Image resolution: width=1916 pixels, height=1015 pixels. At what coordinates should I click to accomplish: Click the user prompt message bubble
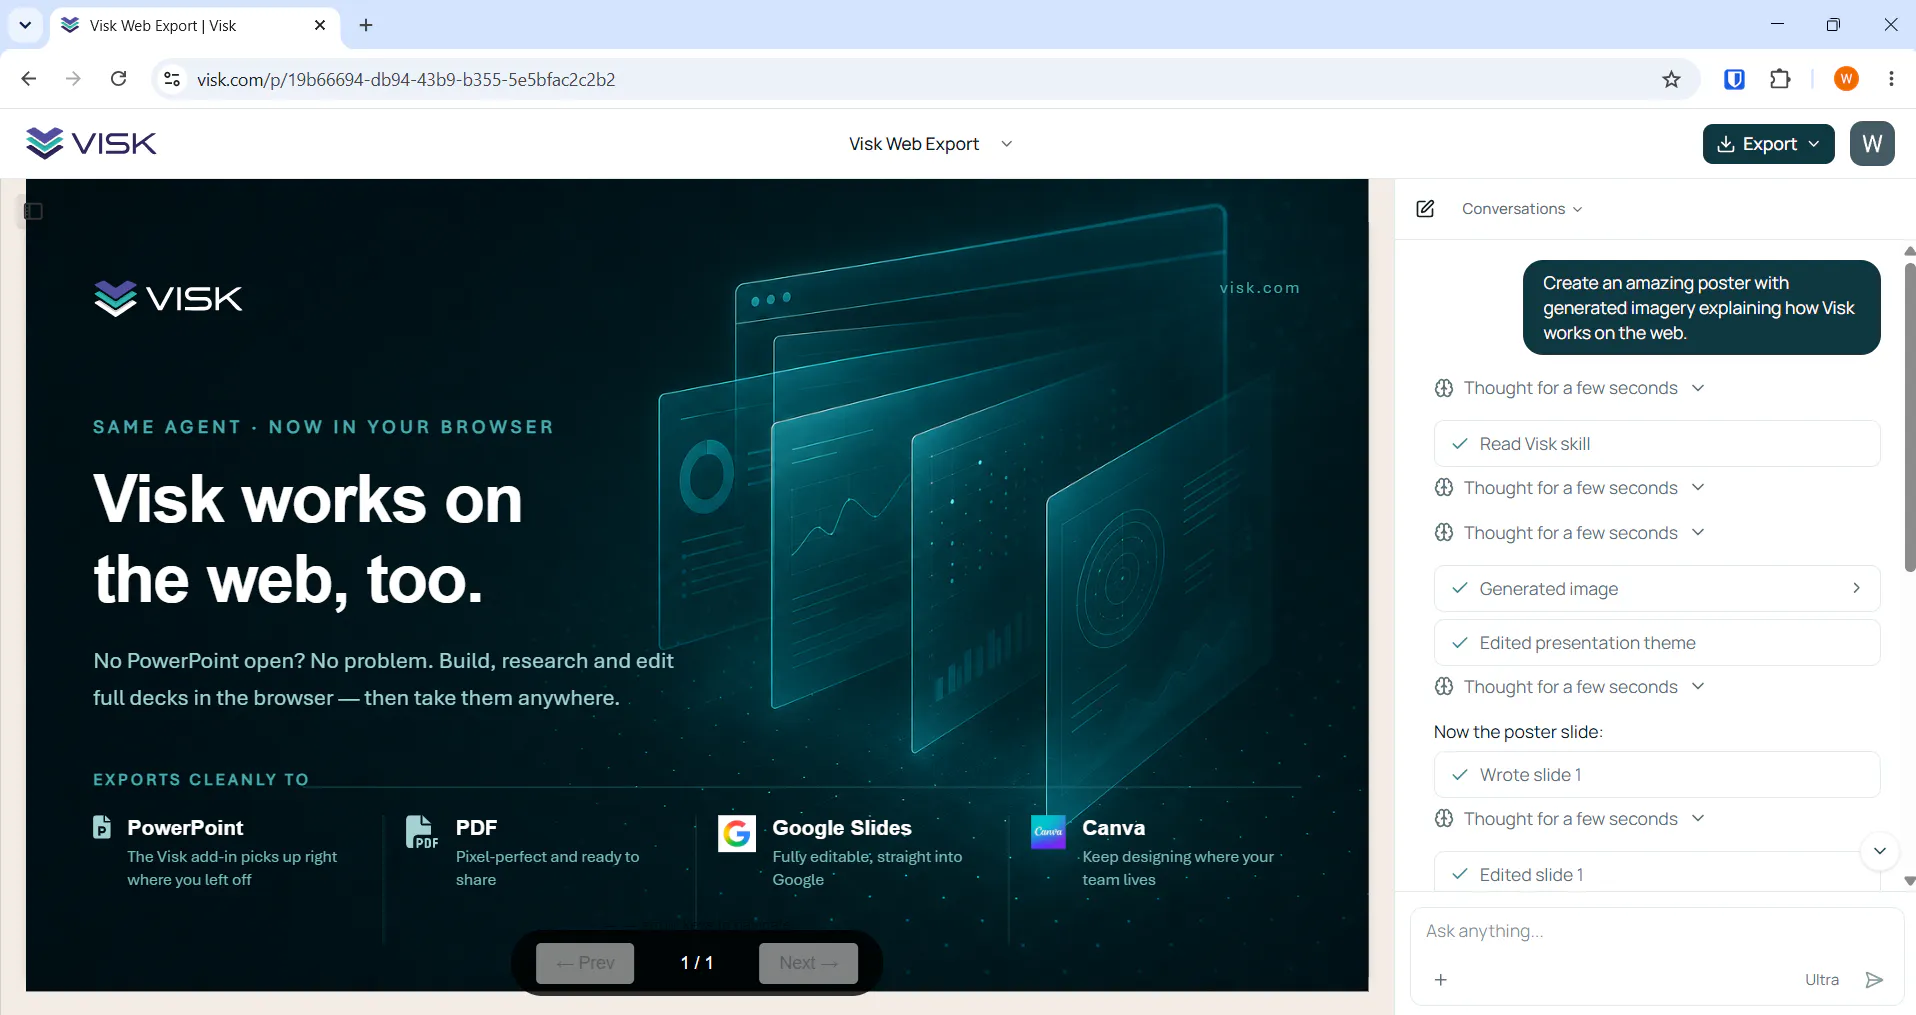point(1701,308)
